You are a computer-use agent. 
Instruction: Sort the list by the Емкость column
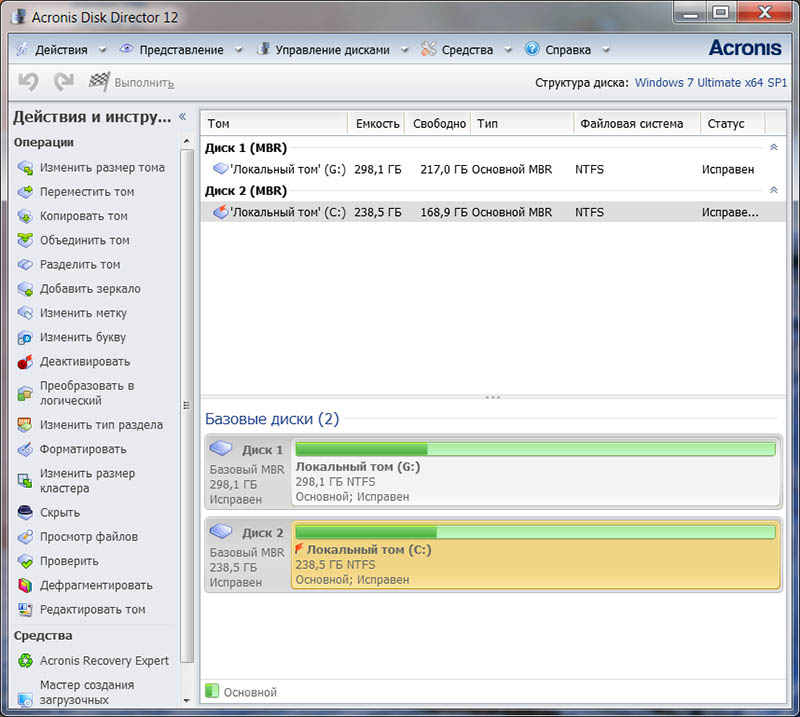pos(377,123)
